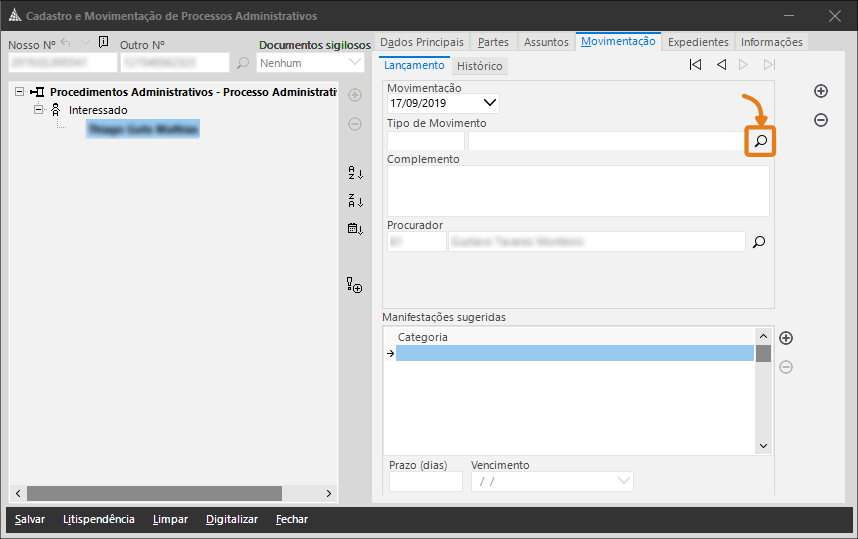The width and height of the screenshot is (858, 539).
Task: Open the Histórico sub-tab
Action: coord(480,66)
